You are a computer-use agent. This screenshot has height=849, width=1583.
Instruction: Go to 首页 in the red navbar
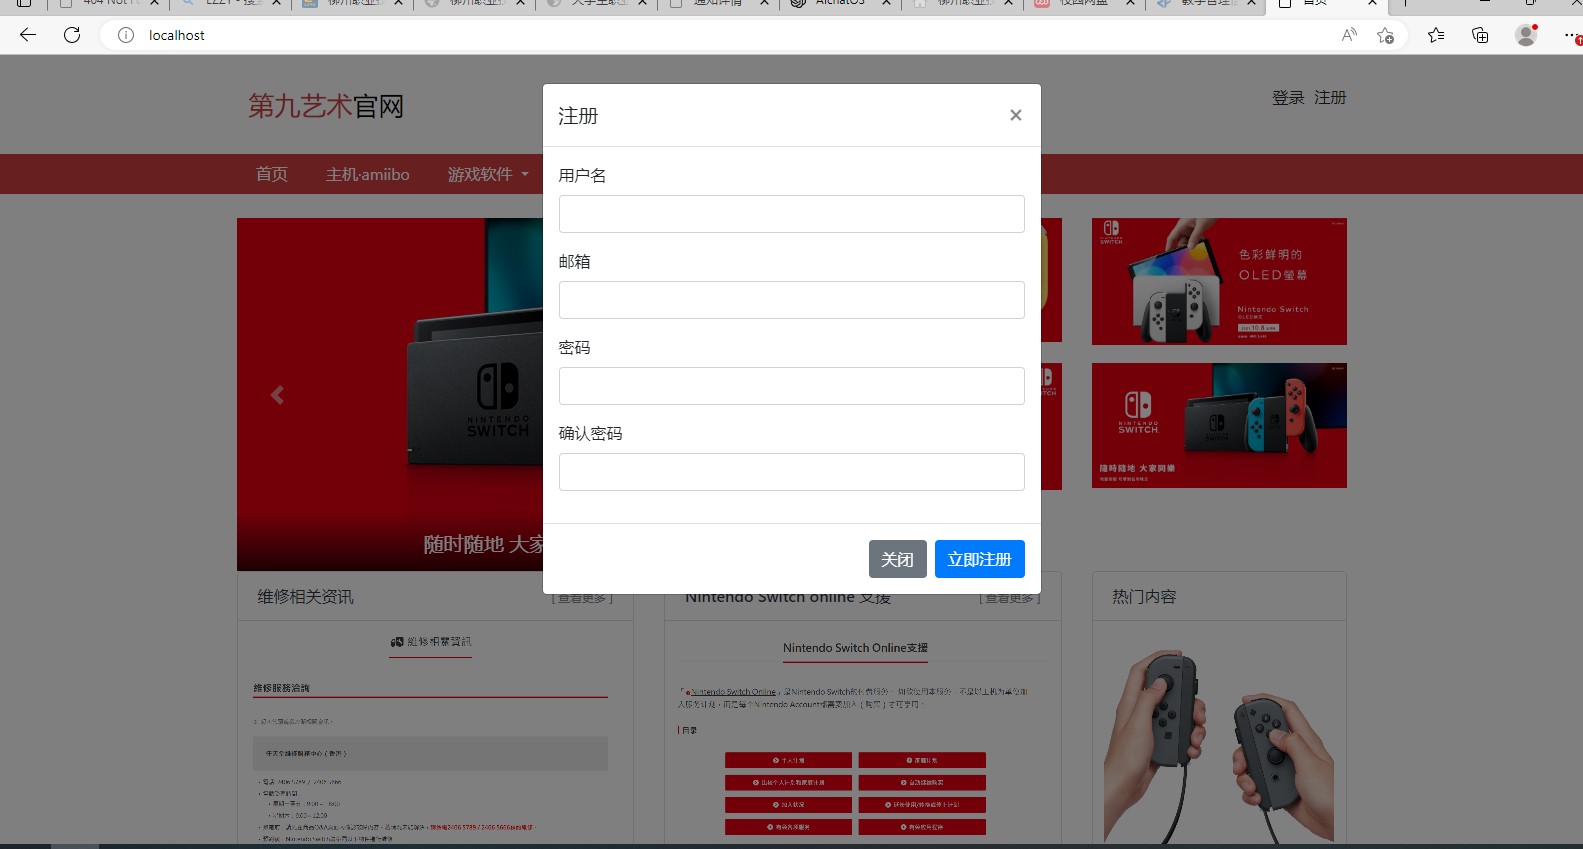272,174
